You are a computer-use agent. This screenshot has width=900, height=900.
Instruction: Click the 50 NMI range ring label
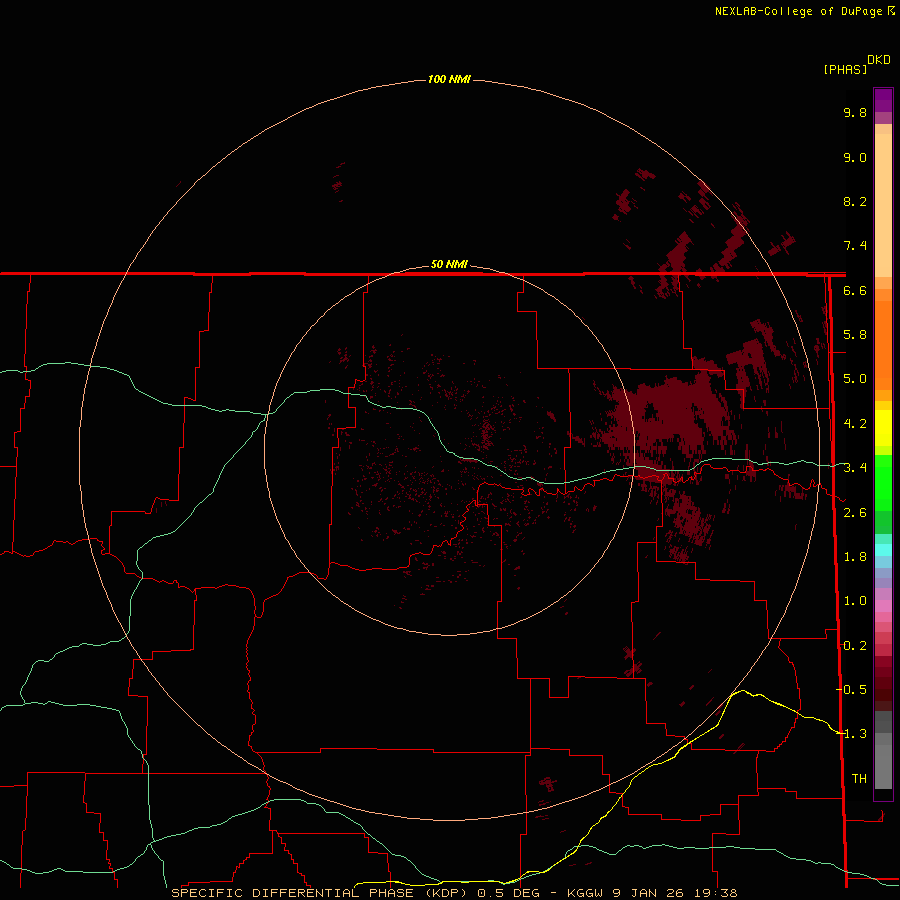pyautogui.click(x=449, y=264)
